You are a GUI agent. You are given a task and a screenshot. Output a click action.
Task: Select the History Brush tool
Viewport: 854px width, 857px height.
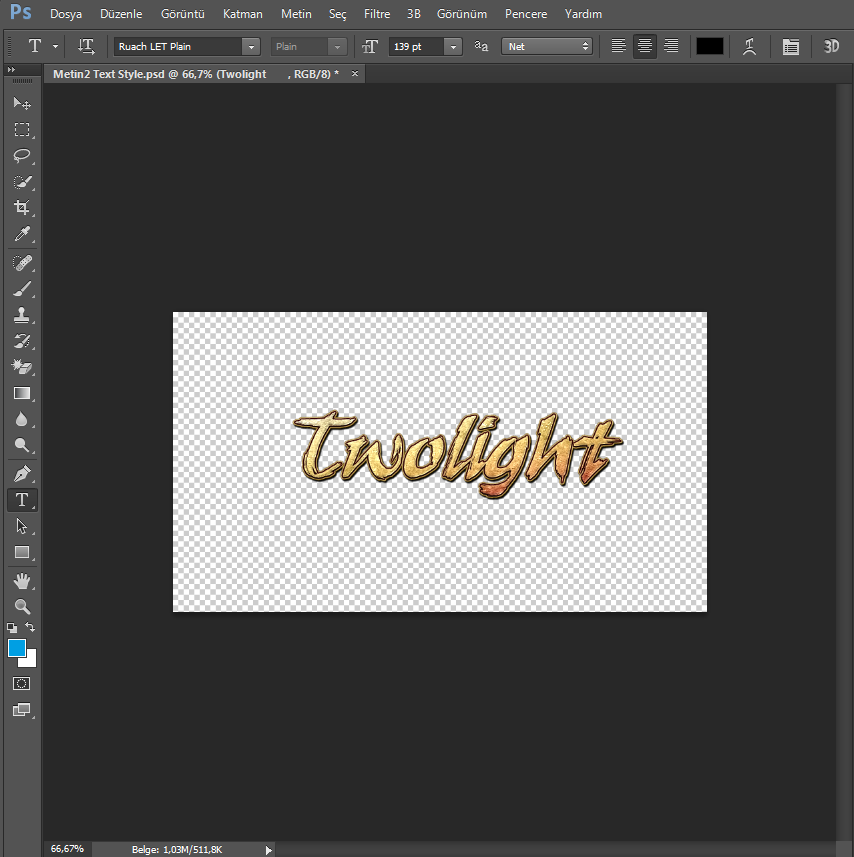pos(22,341)
